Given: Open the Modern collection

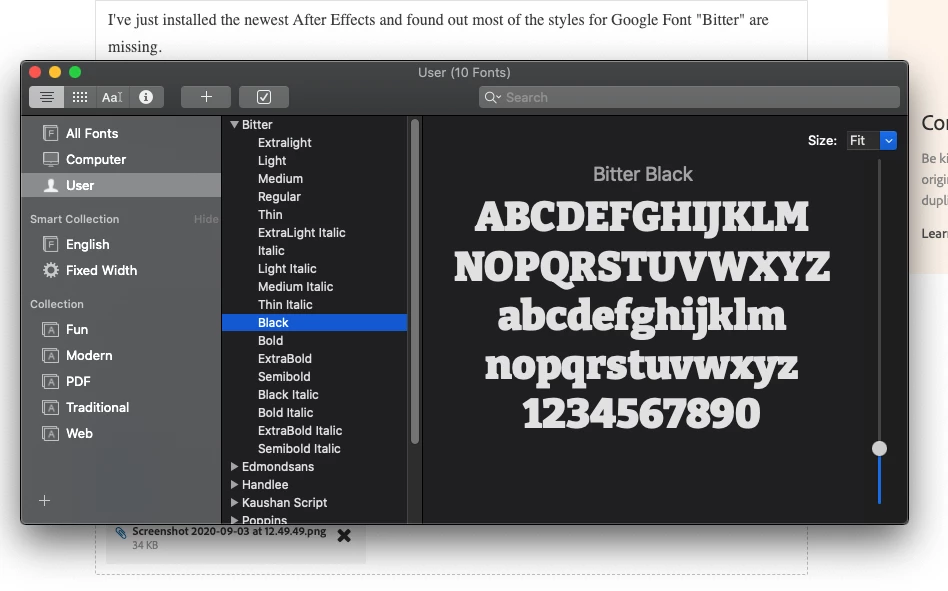Looking at the screenshot, I should [x=121, y=356].
